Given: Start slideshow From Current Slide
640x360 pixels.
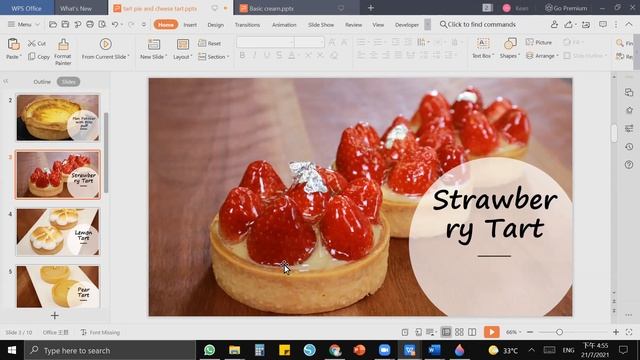Looking at the screenshot, I should 105,49.
